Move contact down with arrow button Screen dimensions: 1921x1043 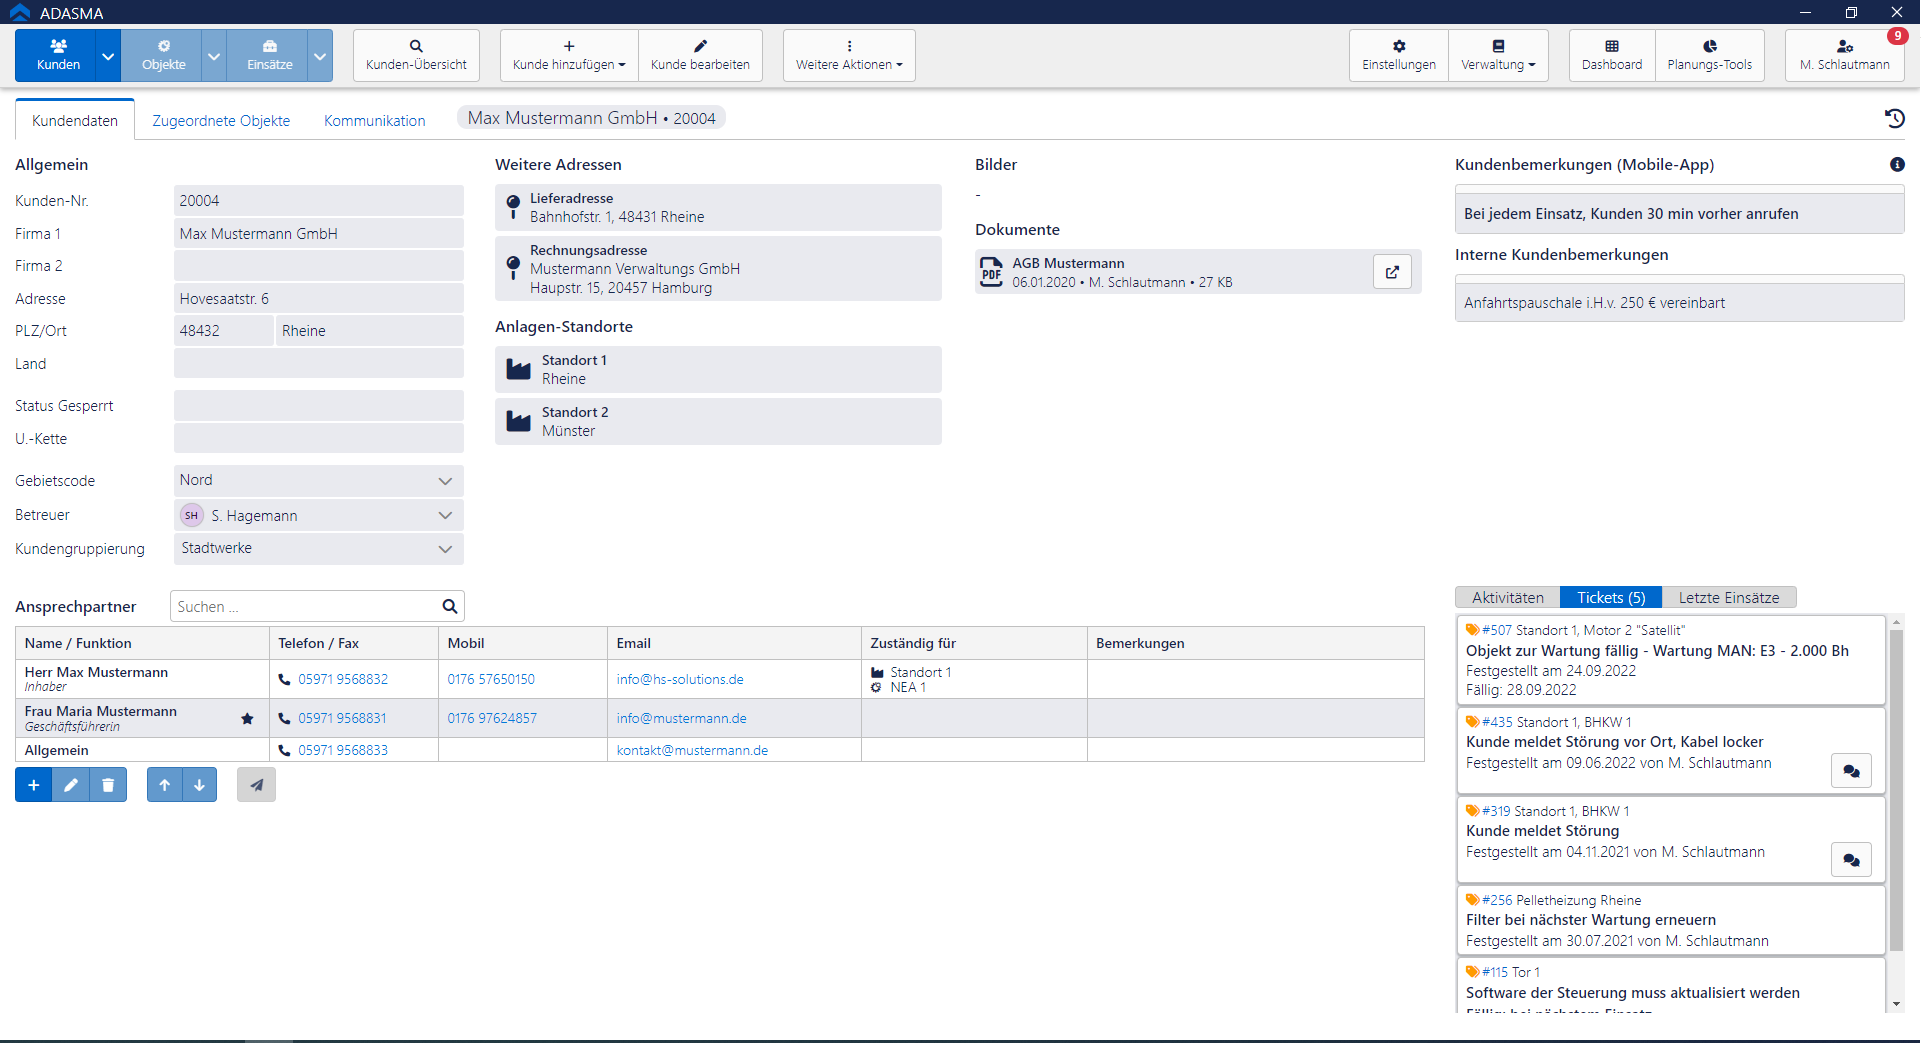pos(200,785)
